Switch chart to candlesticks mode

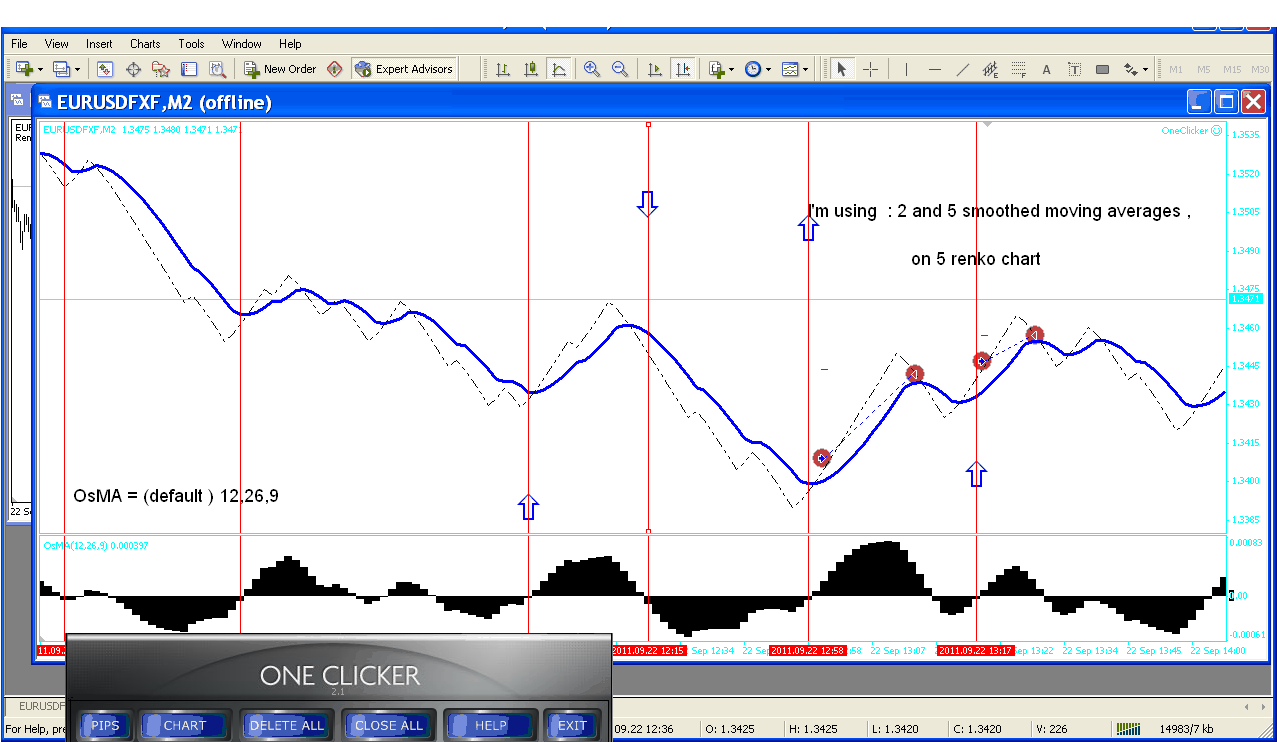click(x=531, y=69)
